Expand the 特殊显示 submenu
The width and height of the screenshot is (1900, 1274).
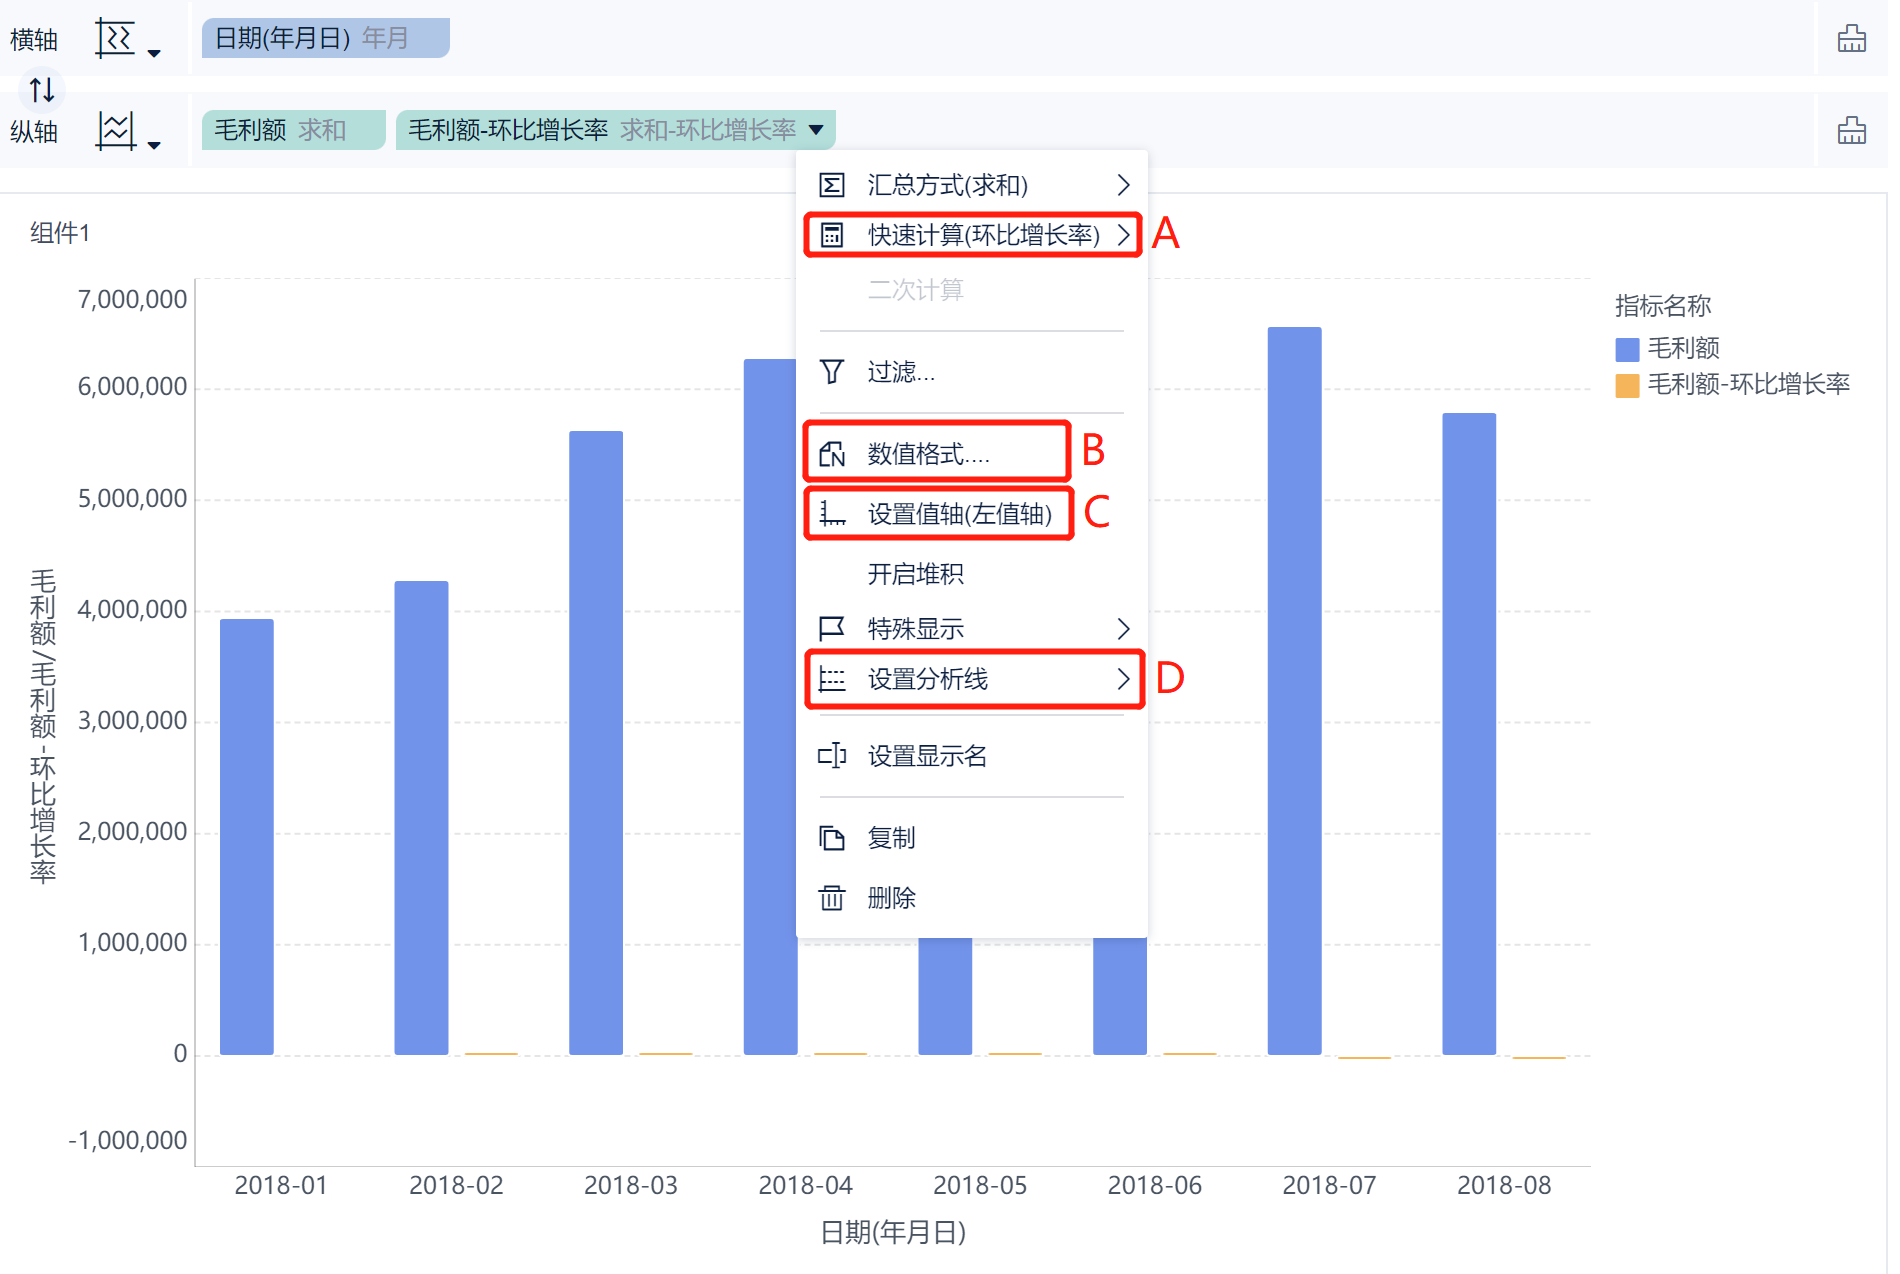(970, 629)
